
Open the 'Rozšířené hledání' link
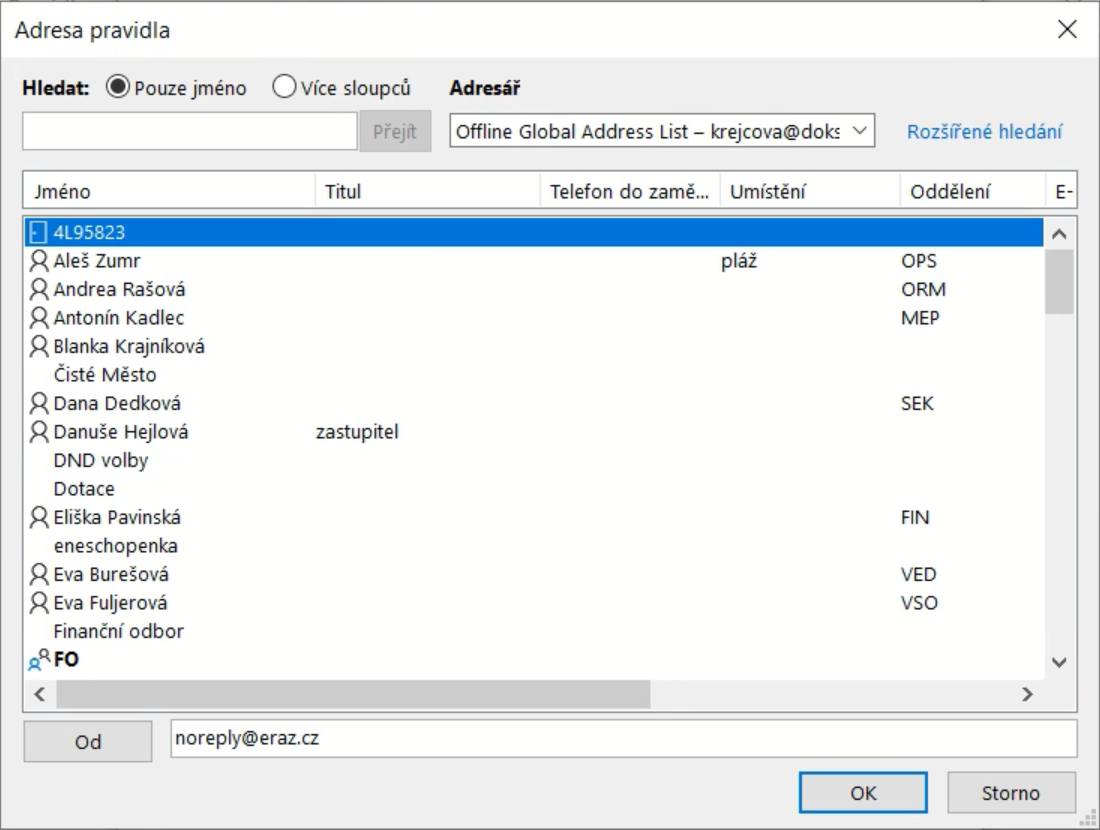(x=984, y=132)
